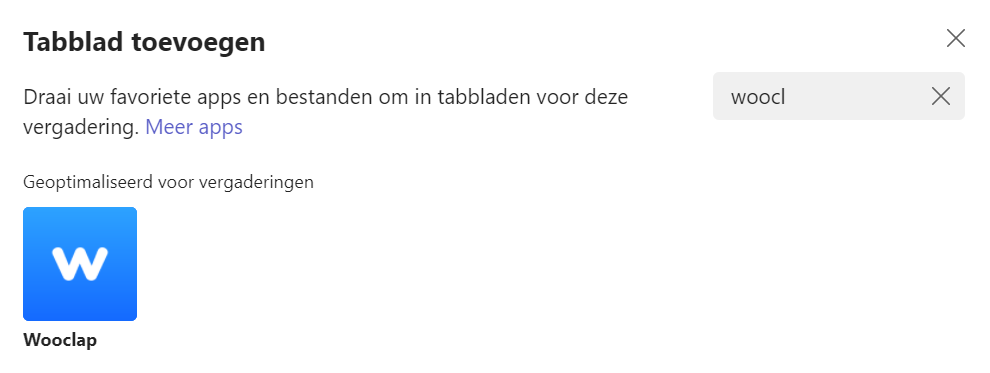Viewport: 990px width, 373px height.
Task: Click the Wooclap app name text
Action: click(60, 340)
